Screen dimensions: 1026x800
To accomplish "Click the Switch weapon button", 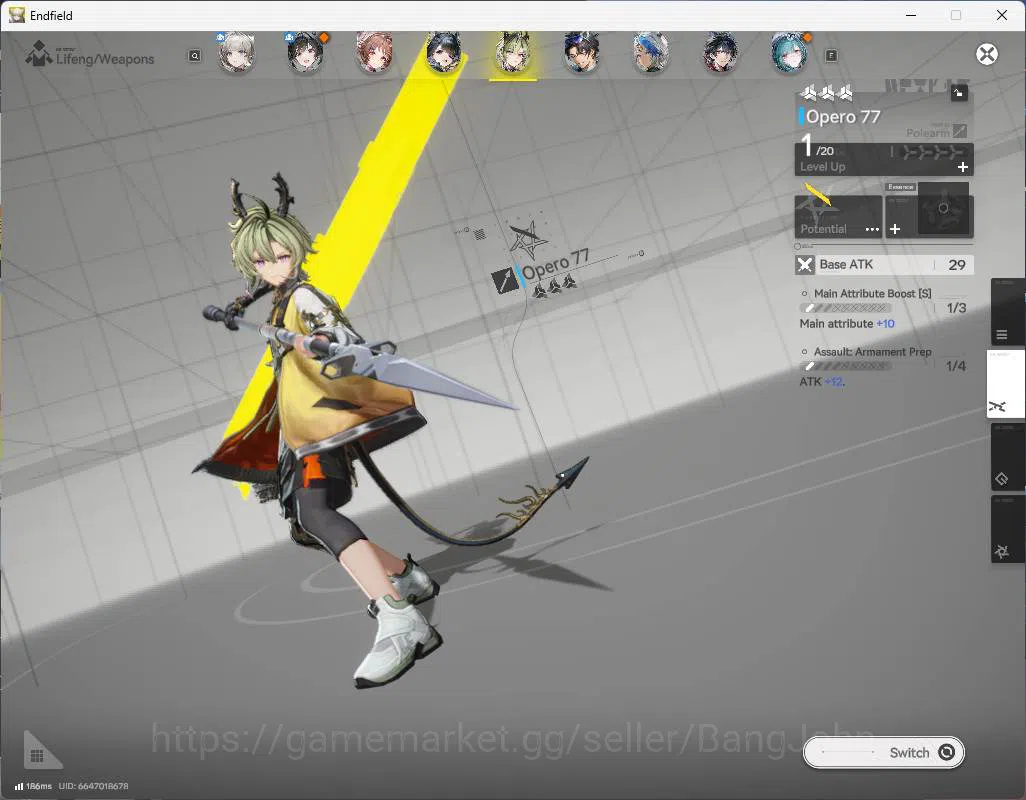I will click(883, 753).
